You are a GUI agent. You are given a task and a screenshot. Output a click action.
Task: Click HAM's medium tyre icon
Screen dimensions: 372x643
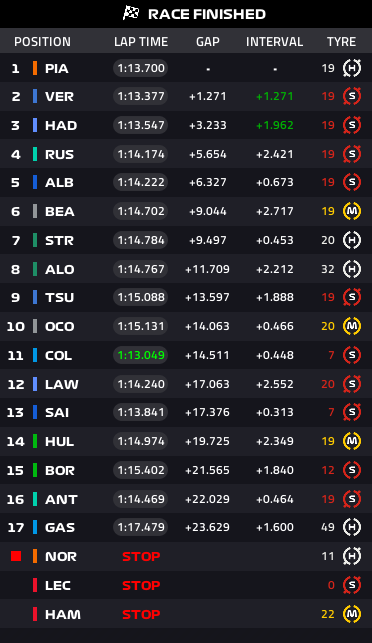[x=352, y=614]
